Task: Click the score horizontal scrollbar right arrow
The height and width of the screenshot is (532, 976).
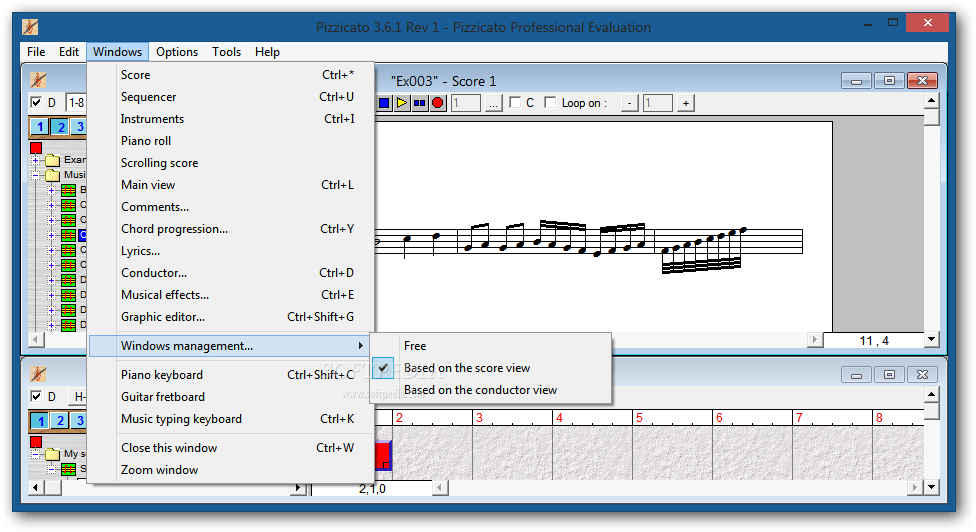Action: 814,340
